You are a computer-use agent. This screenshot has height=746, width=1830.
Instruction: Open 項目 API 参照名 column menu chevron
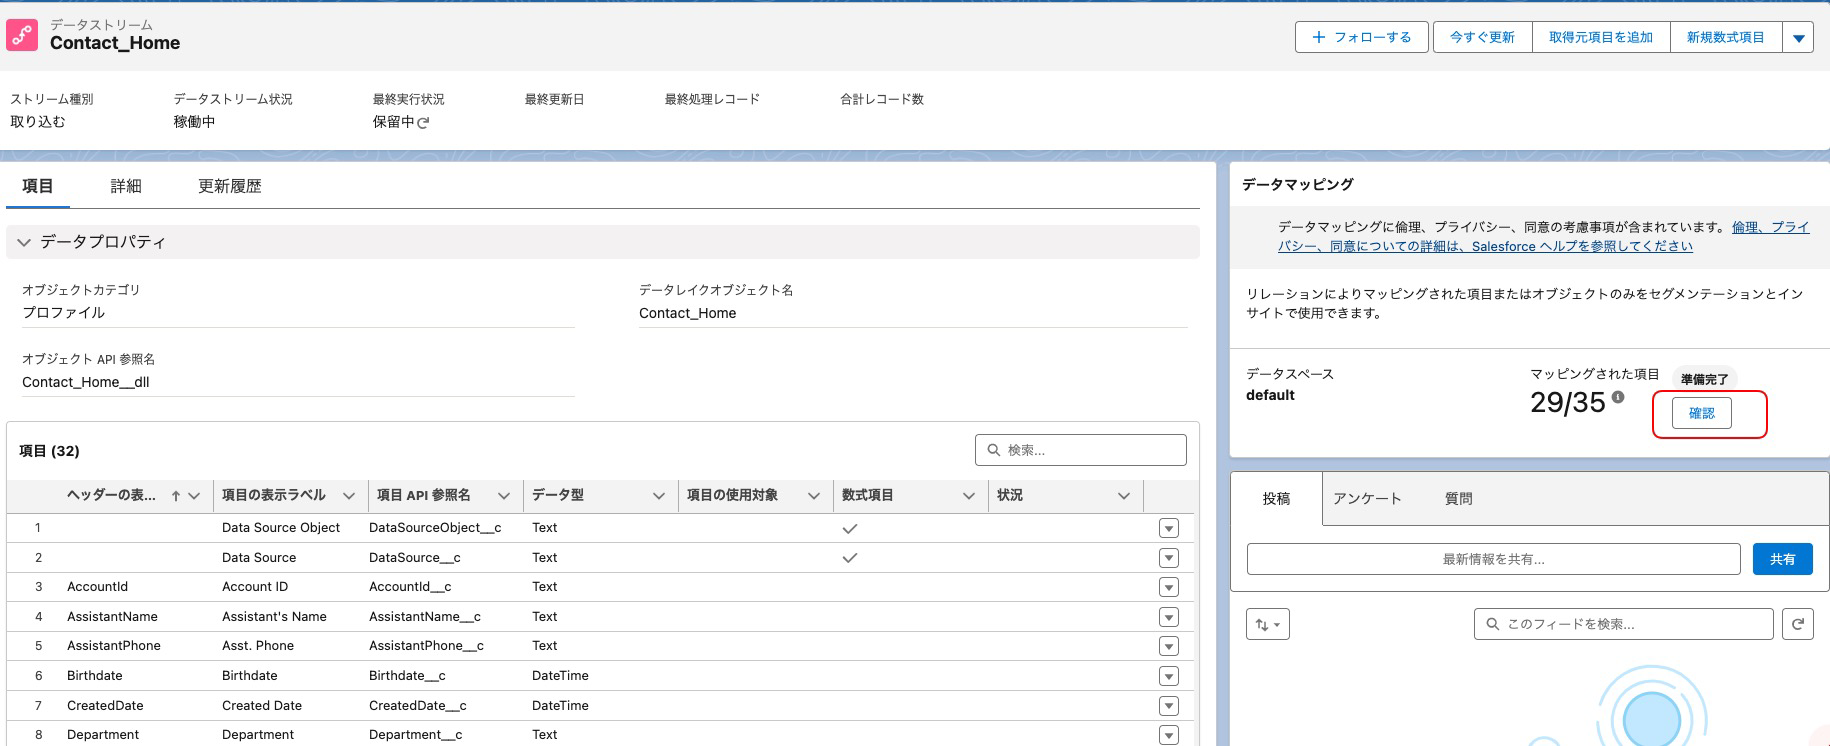(504, 496)
